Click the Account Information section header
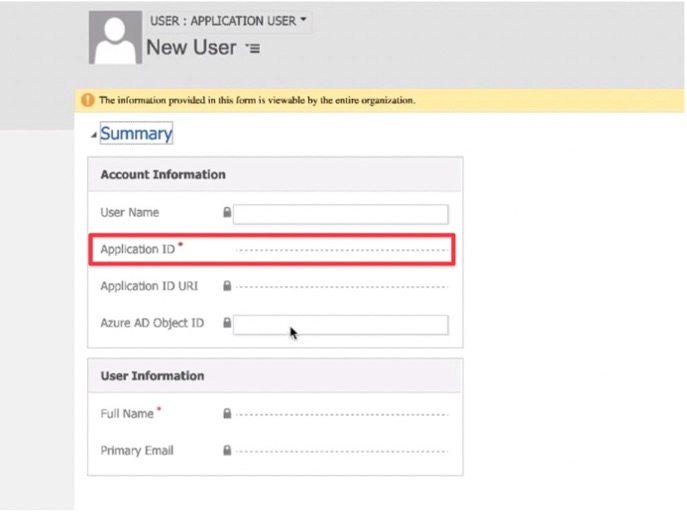The height and width of the screenshot is (513, 687). (x=275, y=174)
